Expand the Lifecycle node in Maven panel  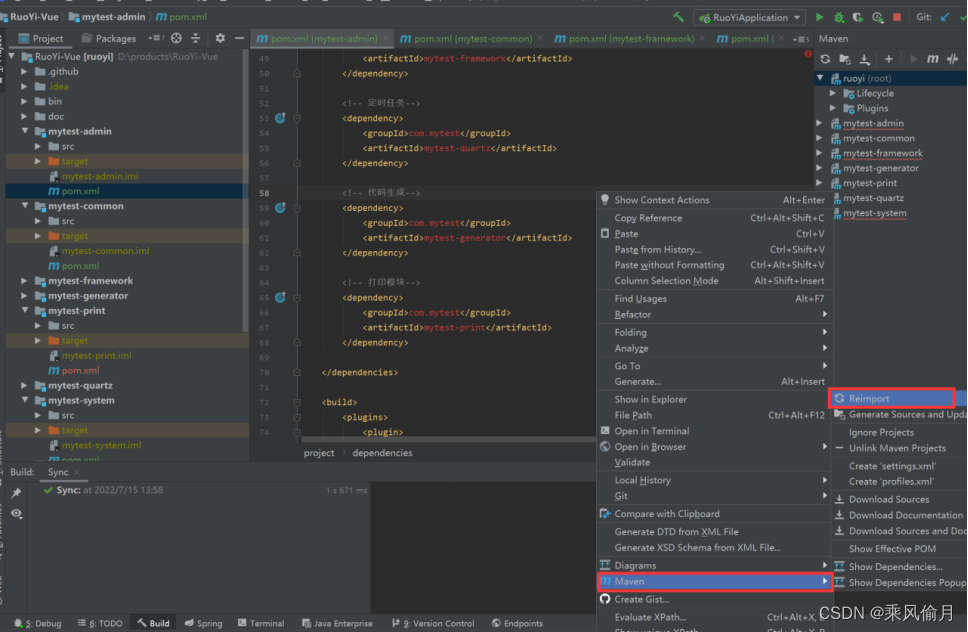point(834,93)
